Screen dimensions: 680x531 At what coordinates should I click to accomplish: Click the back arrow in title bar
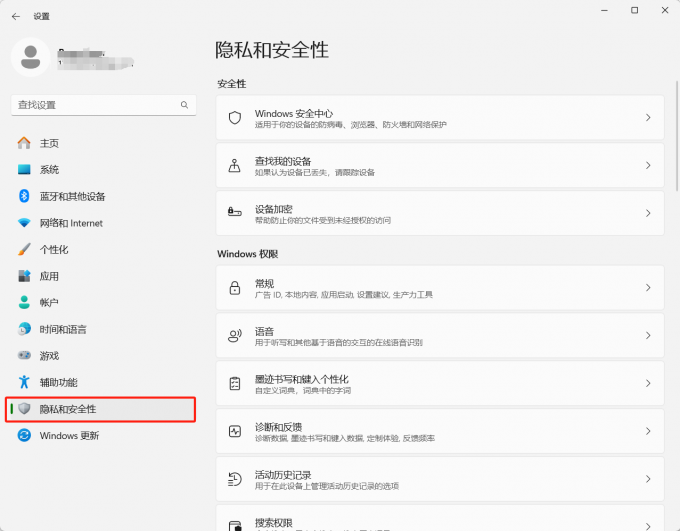[16, 16]
